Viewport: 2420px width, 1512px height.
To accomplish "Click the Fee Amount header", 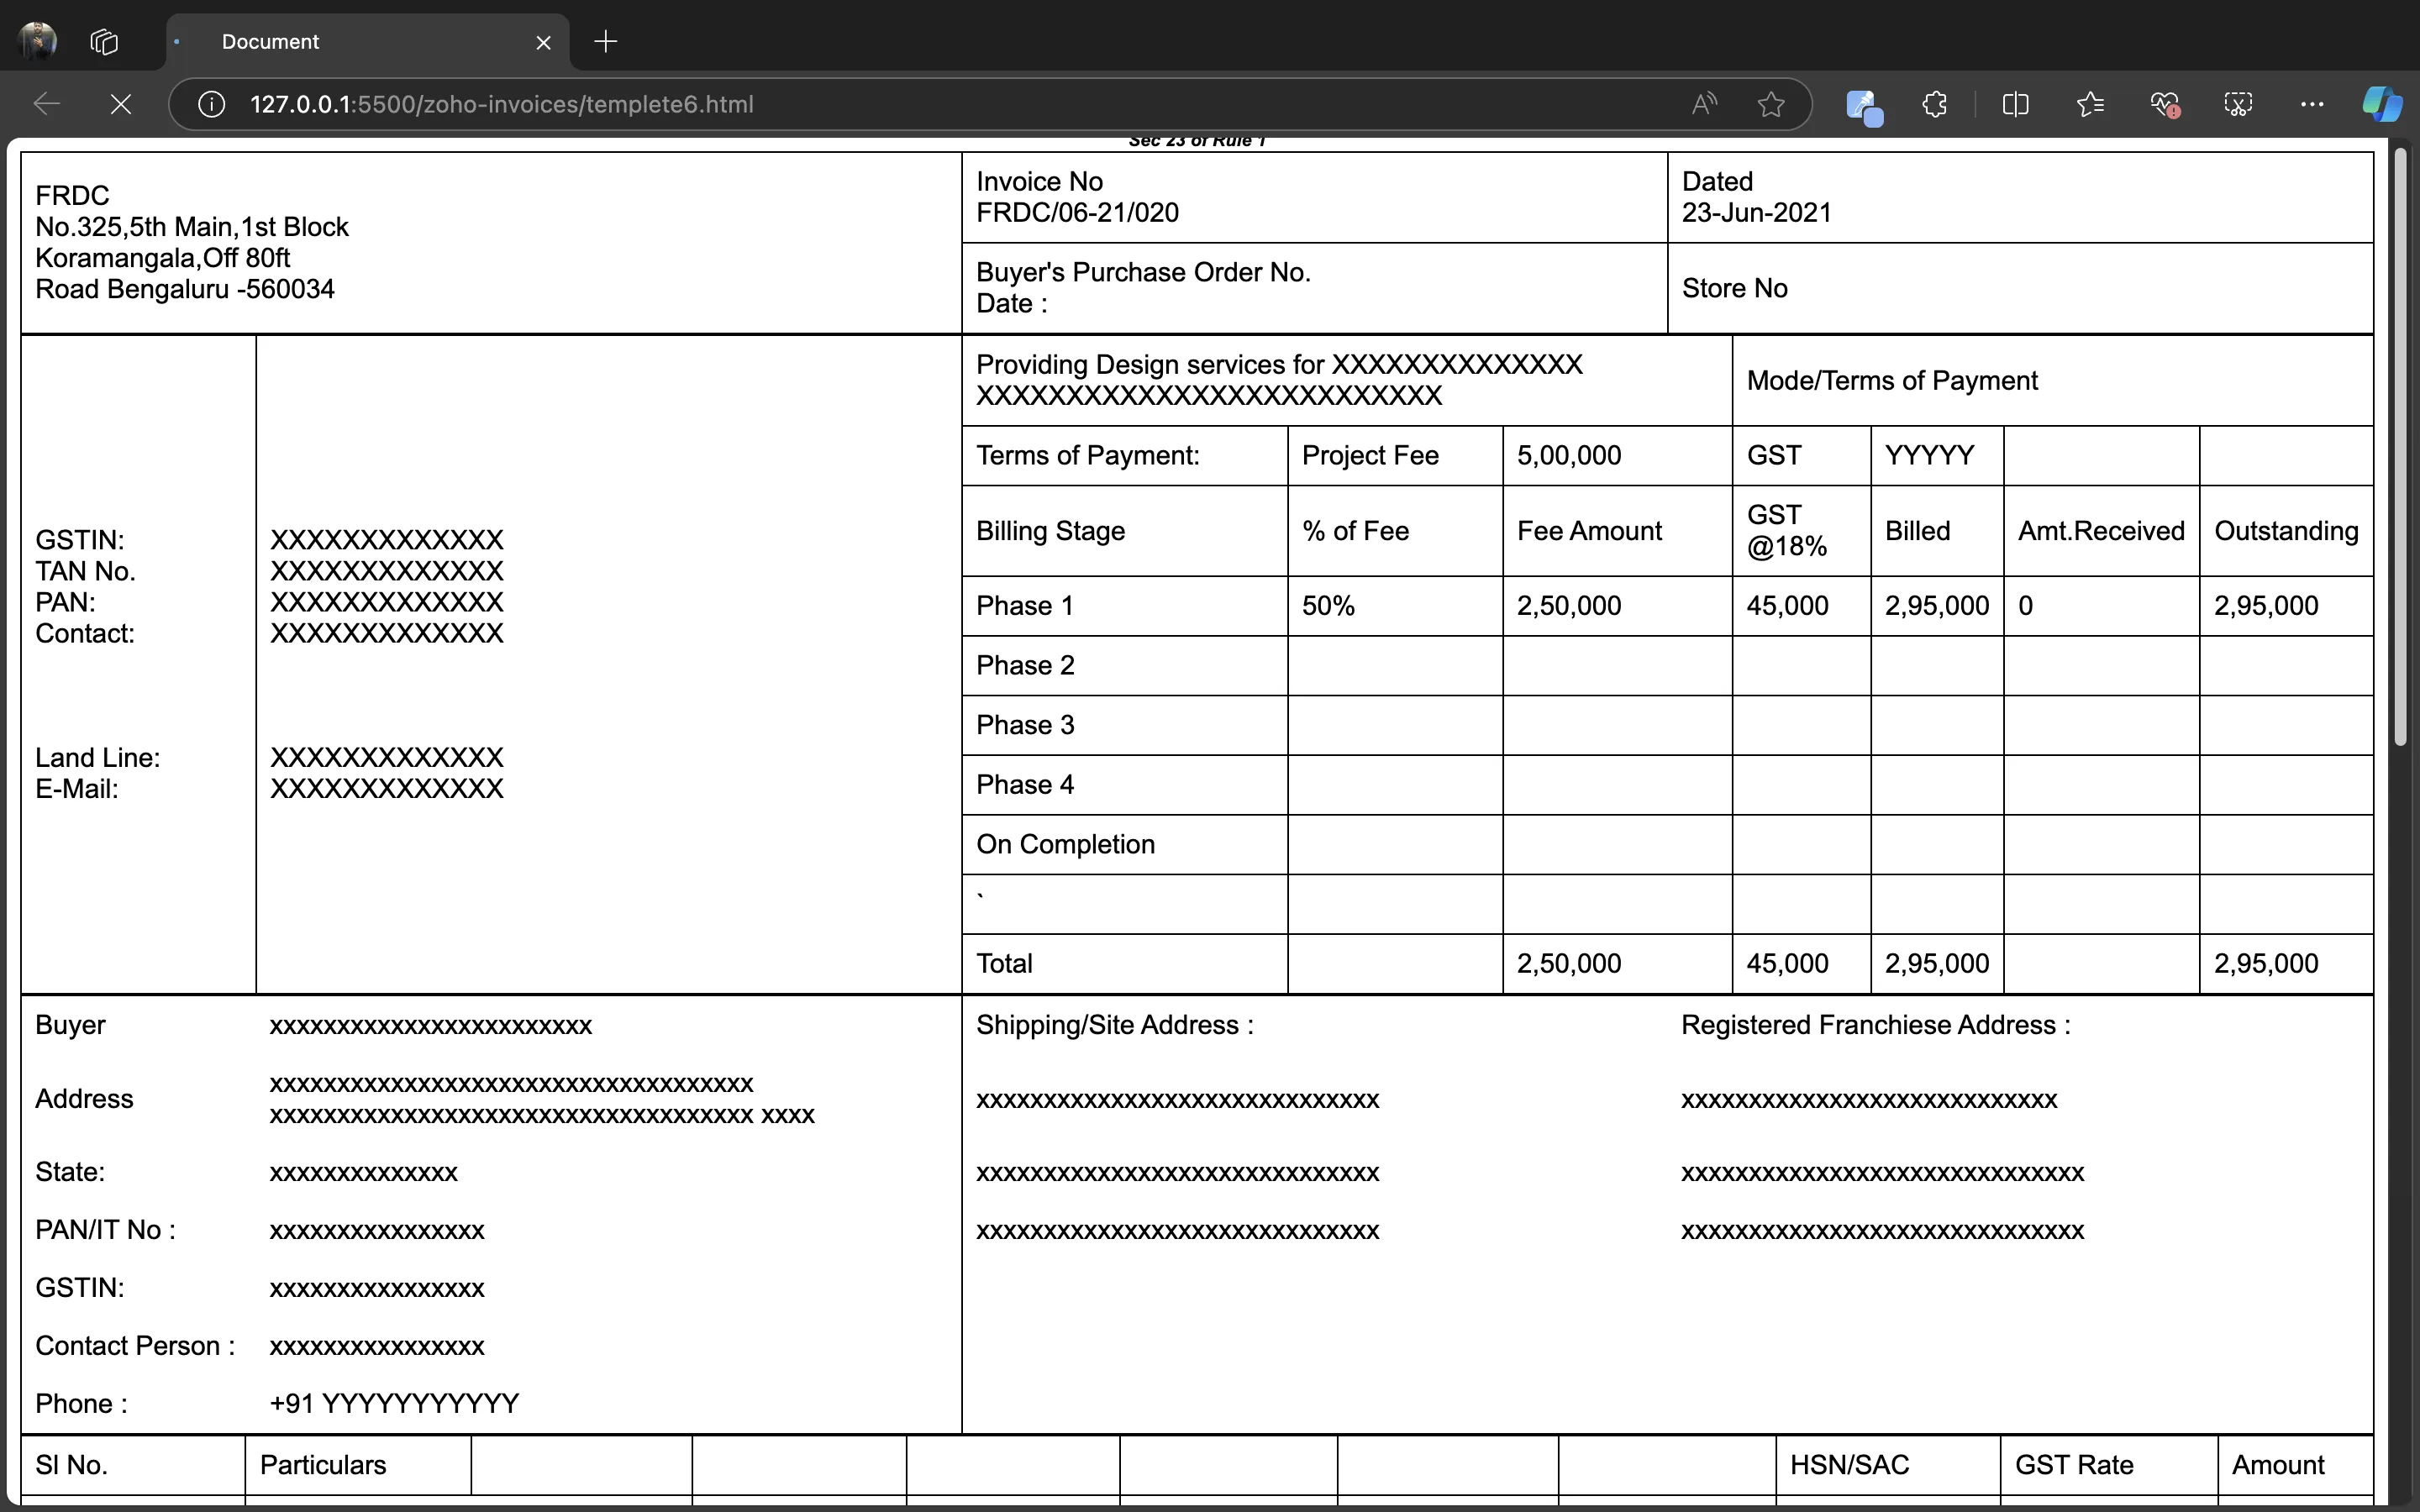I will pos(1589,531).
